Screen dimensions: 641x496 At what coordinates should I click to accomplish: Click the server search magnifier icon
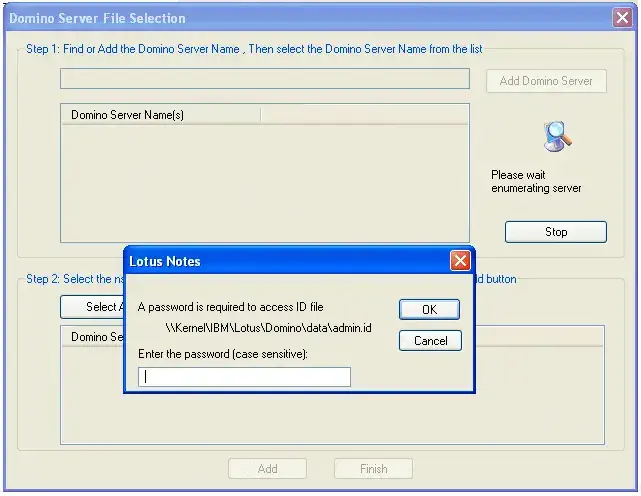click(558, 137)
